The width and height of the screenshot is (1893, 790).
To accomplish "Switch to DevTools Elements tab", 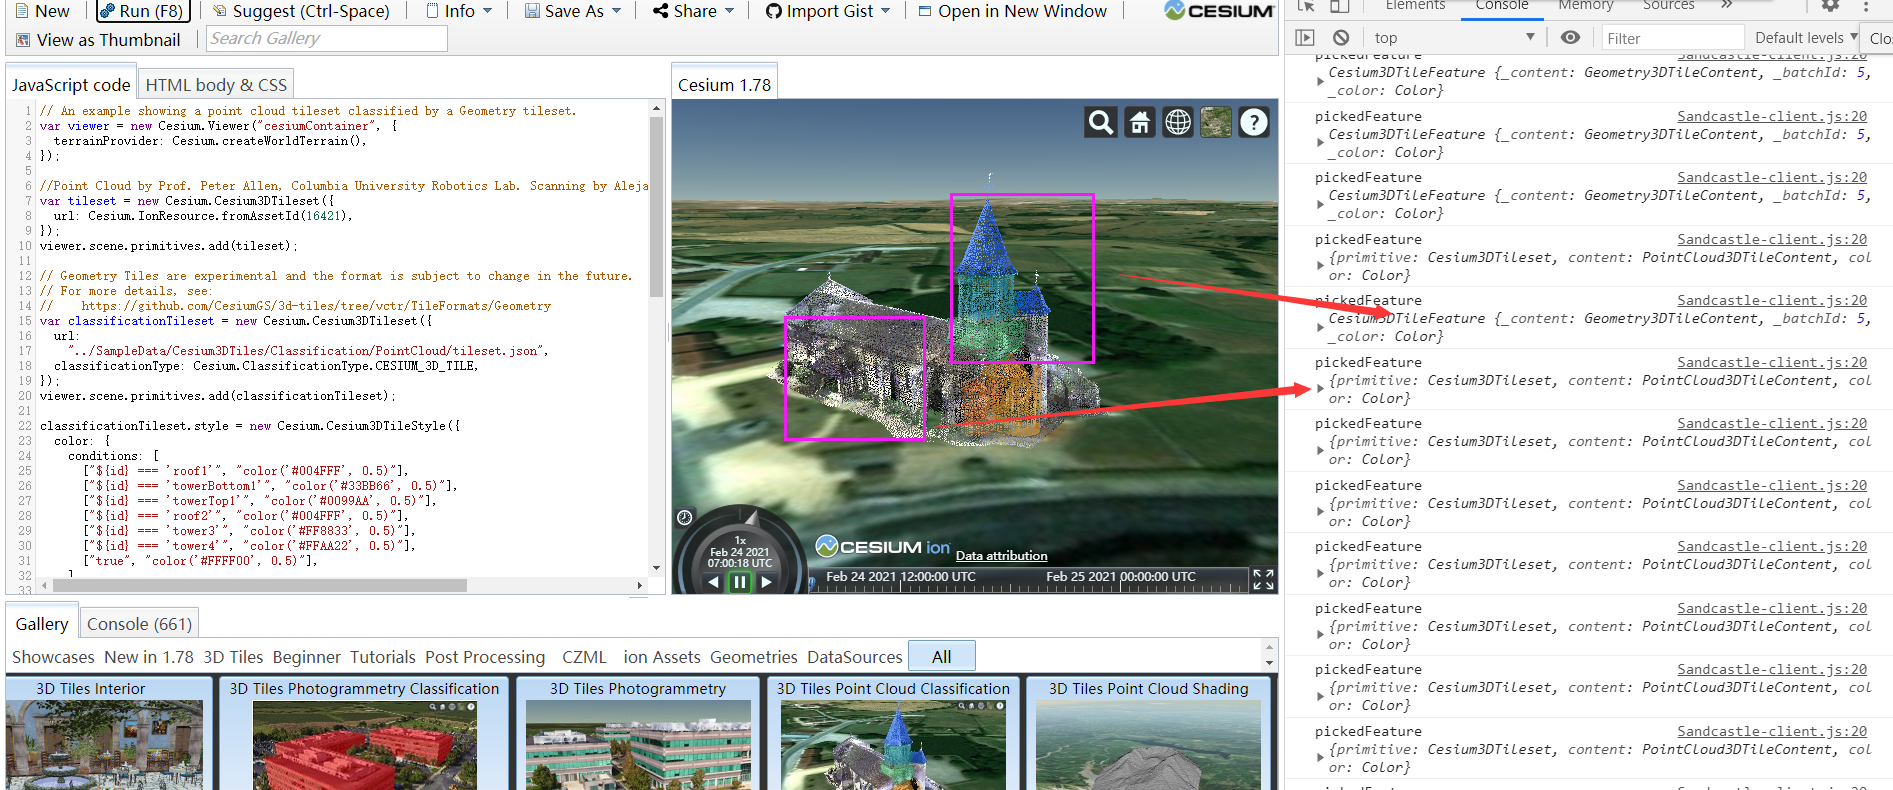I will 1415,5.
